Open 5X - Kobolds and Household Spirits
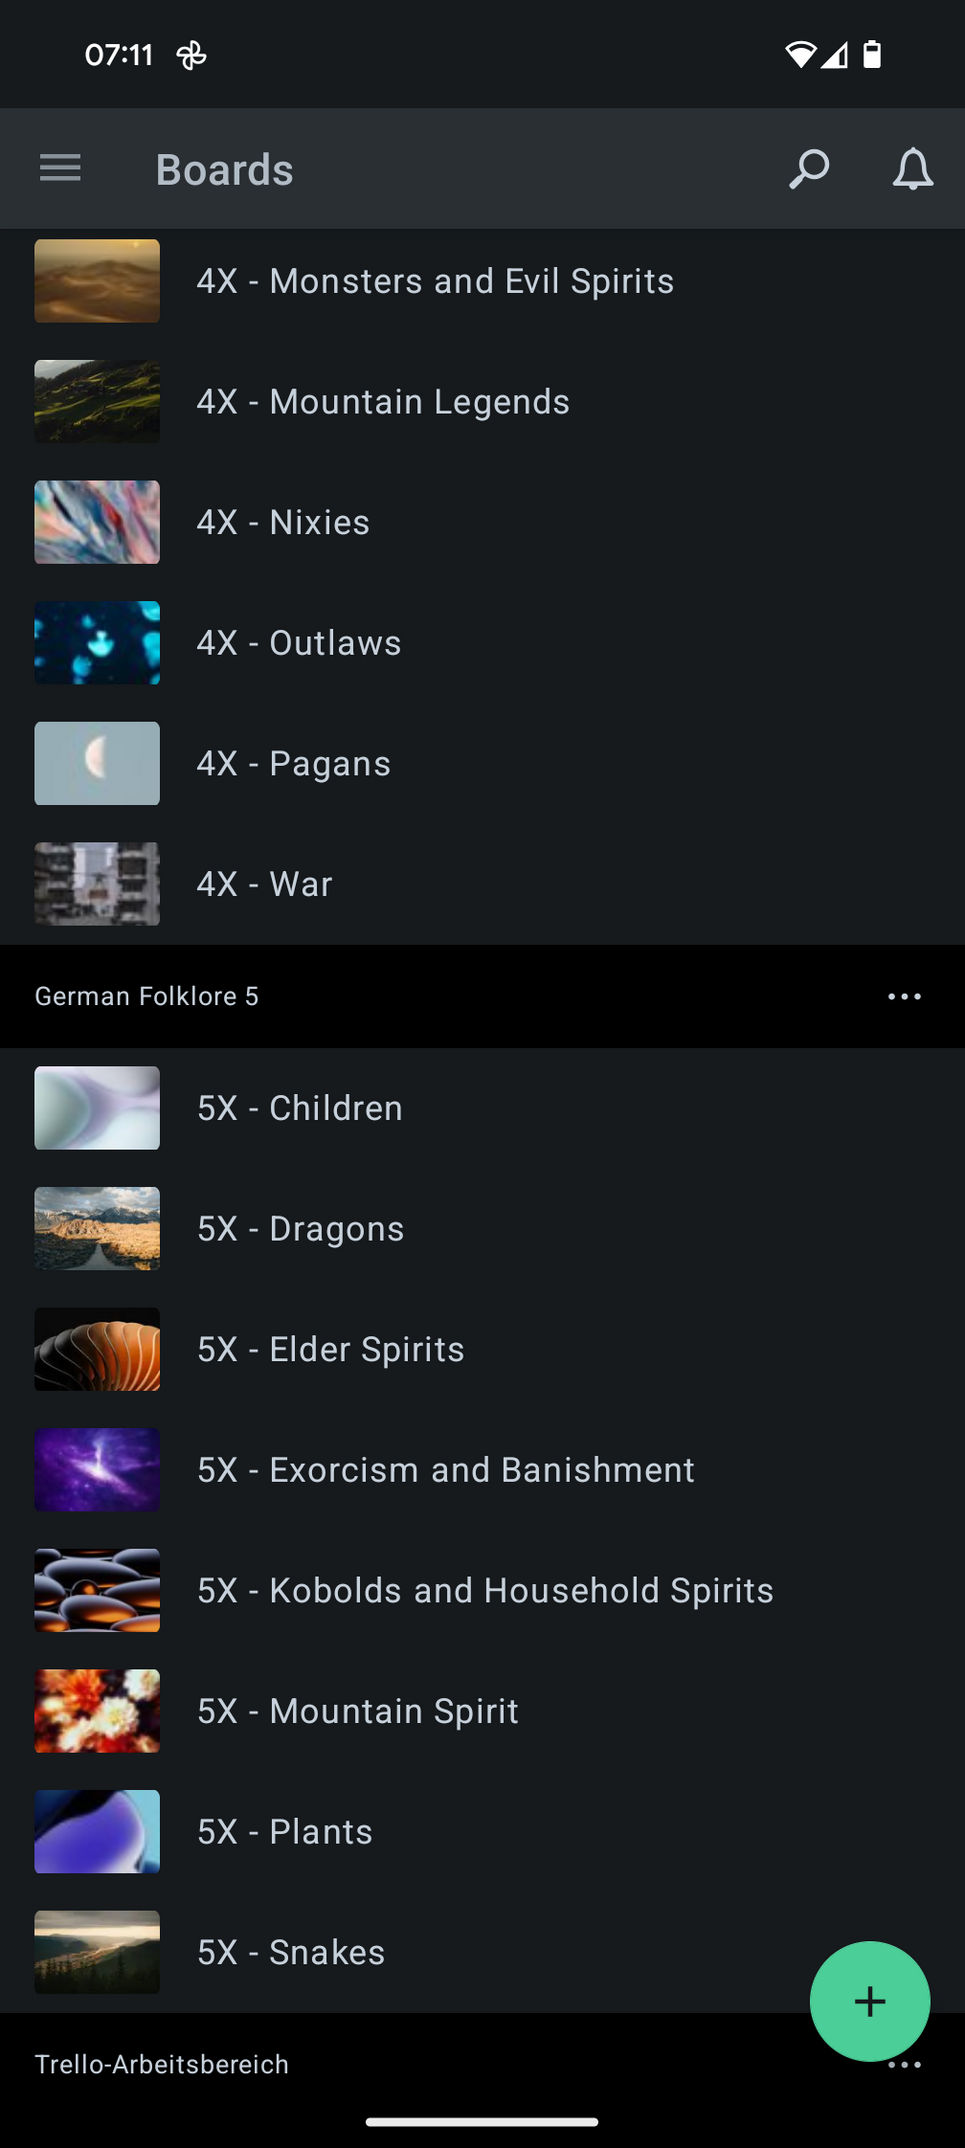Screen dimensions: 965x2148 tap(485, 1591)
